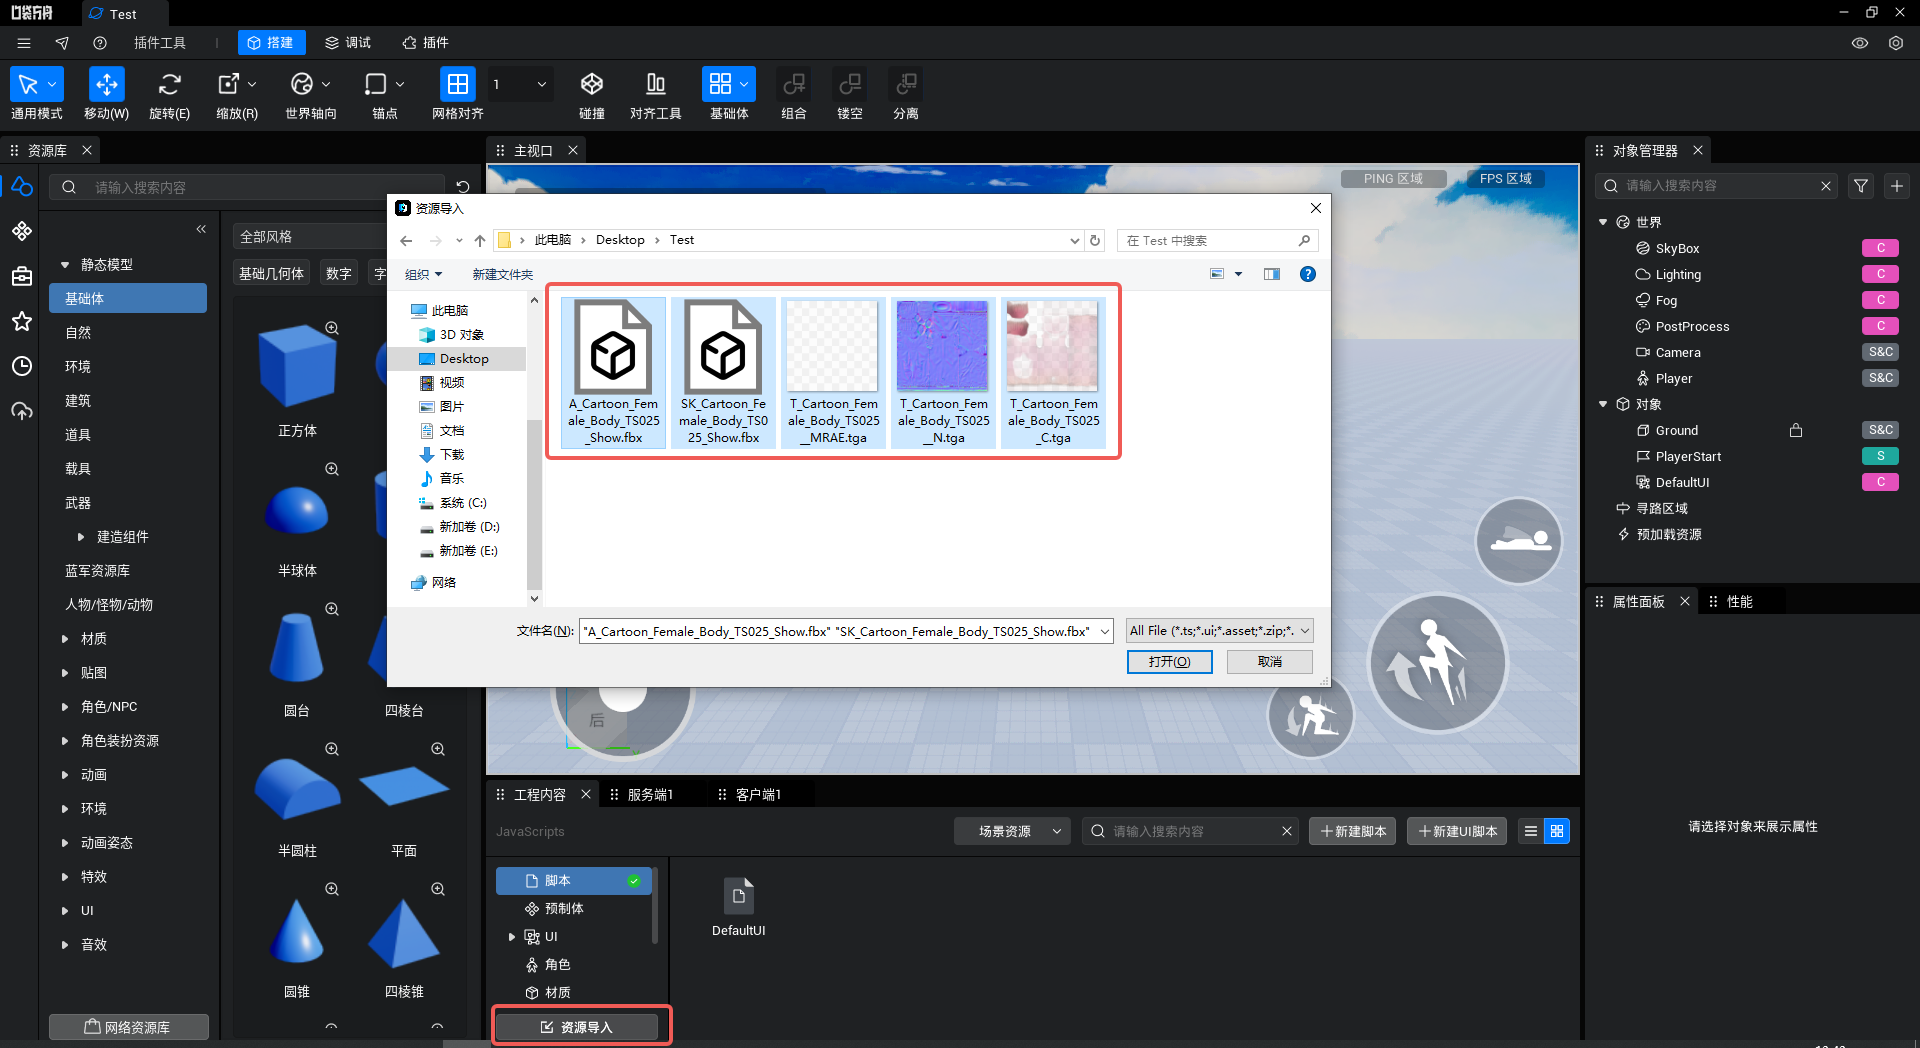Click the 镂空 hollow icon

click(850, 84)
